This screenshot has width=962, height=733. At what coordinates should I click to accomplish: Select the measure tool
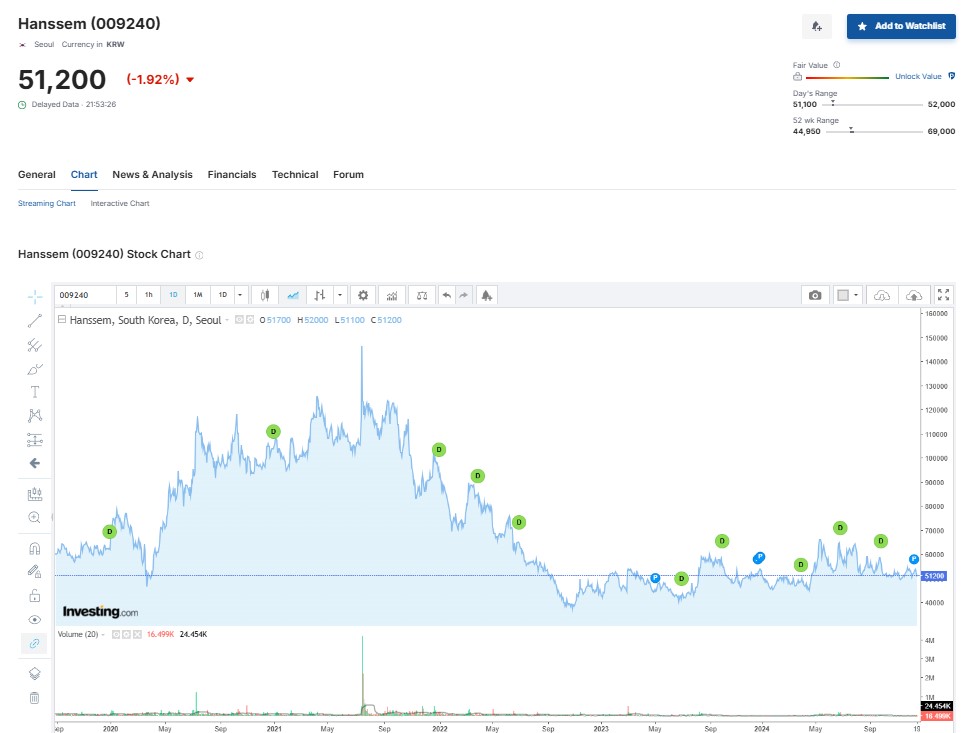coord(35,494)
